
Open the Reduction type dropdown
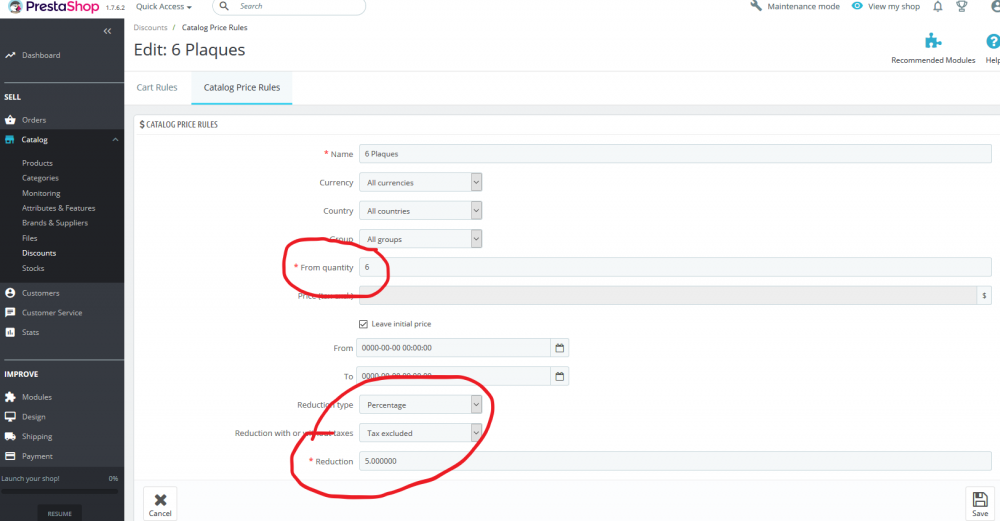pyautogui.click(x=420, y=405)
